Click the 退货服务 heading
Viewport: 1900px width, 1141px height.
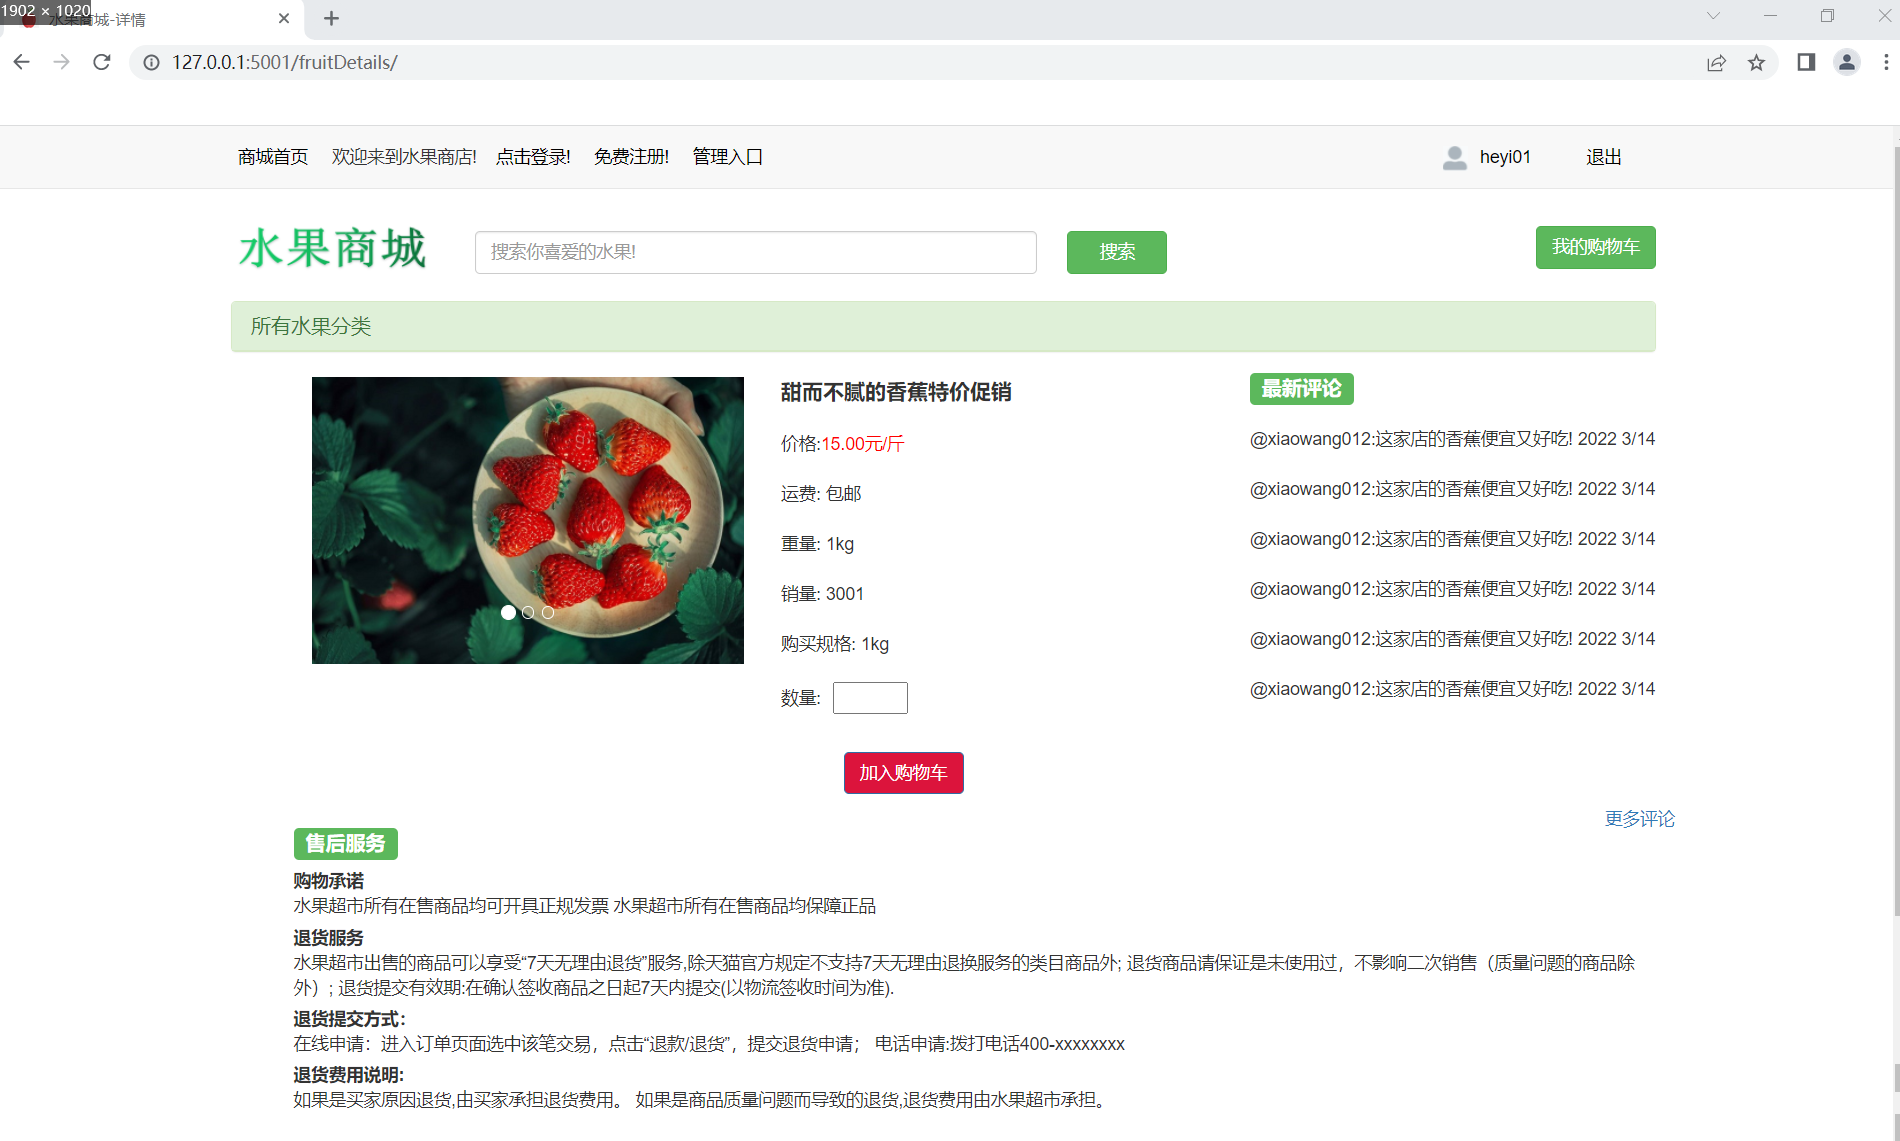pyautogui.click(x=329, y=938)
